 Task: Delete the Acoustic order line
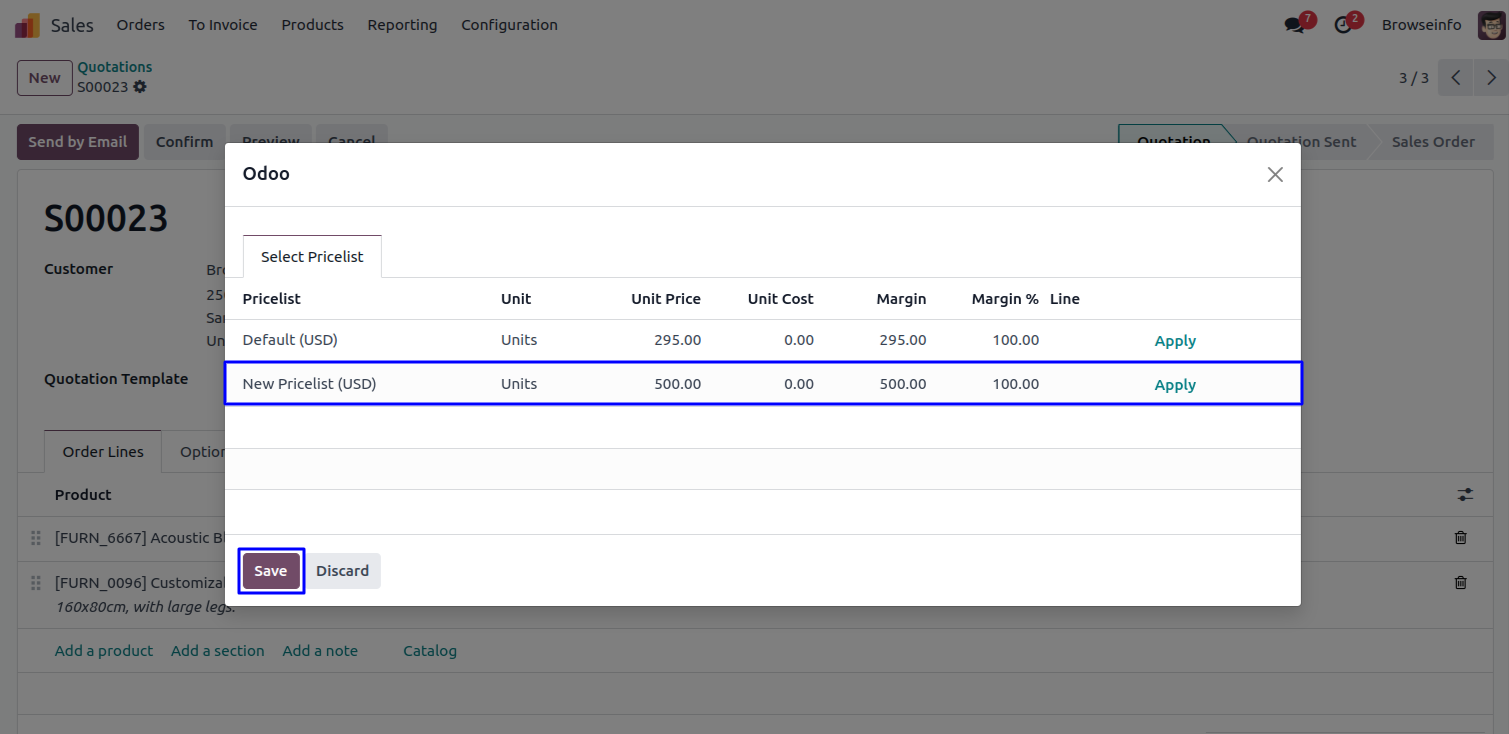coord(1460,538)
